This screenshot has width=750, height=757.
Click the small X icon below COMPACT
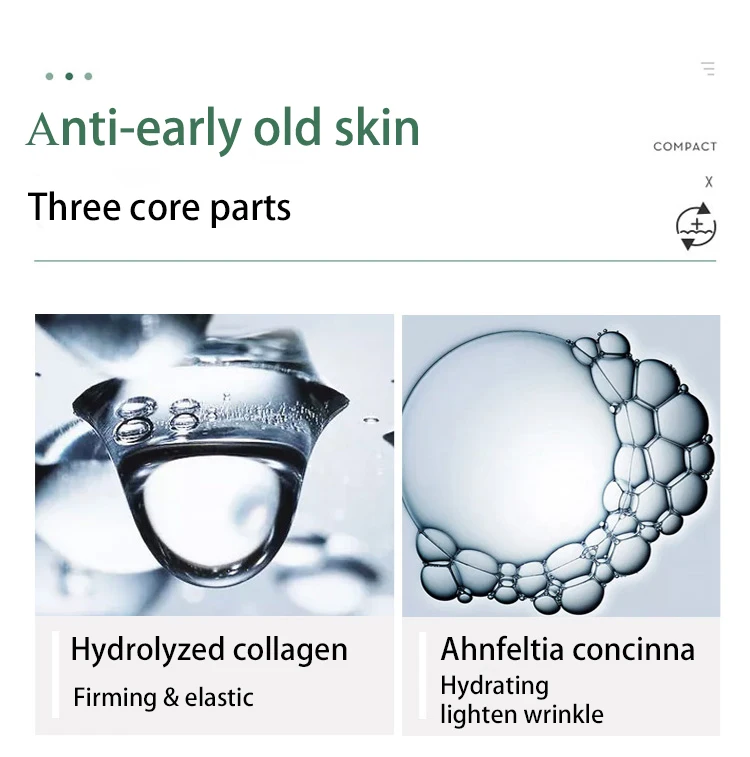(708, 182)
